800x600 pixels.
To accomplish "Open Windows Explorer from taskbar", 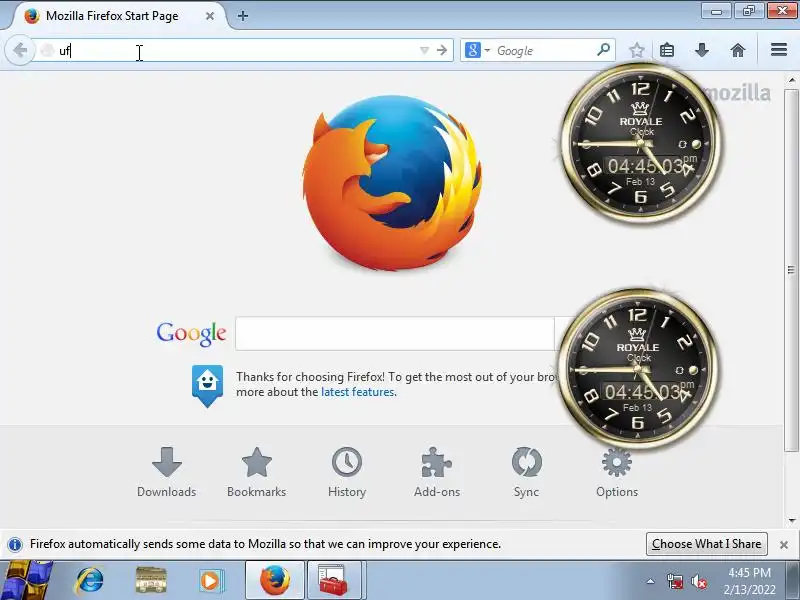I will 151,581.
